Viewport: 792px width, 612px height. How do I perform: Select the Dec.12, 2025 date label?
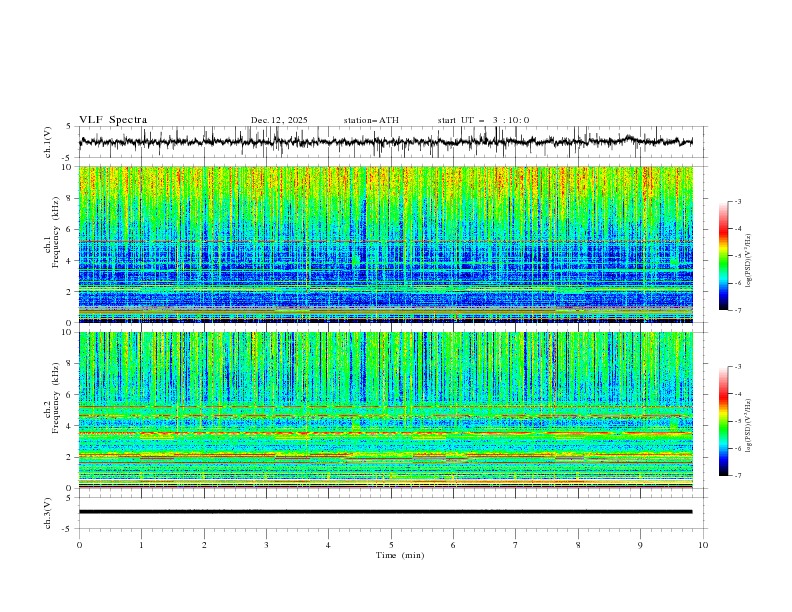pyautogui.click(x=279, y=120)
